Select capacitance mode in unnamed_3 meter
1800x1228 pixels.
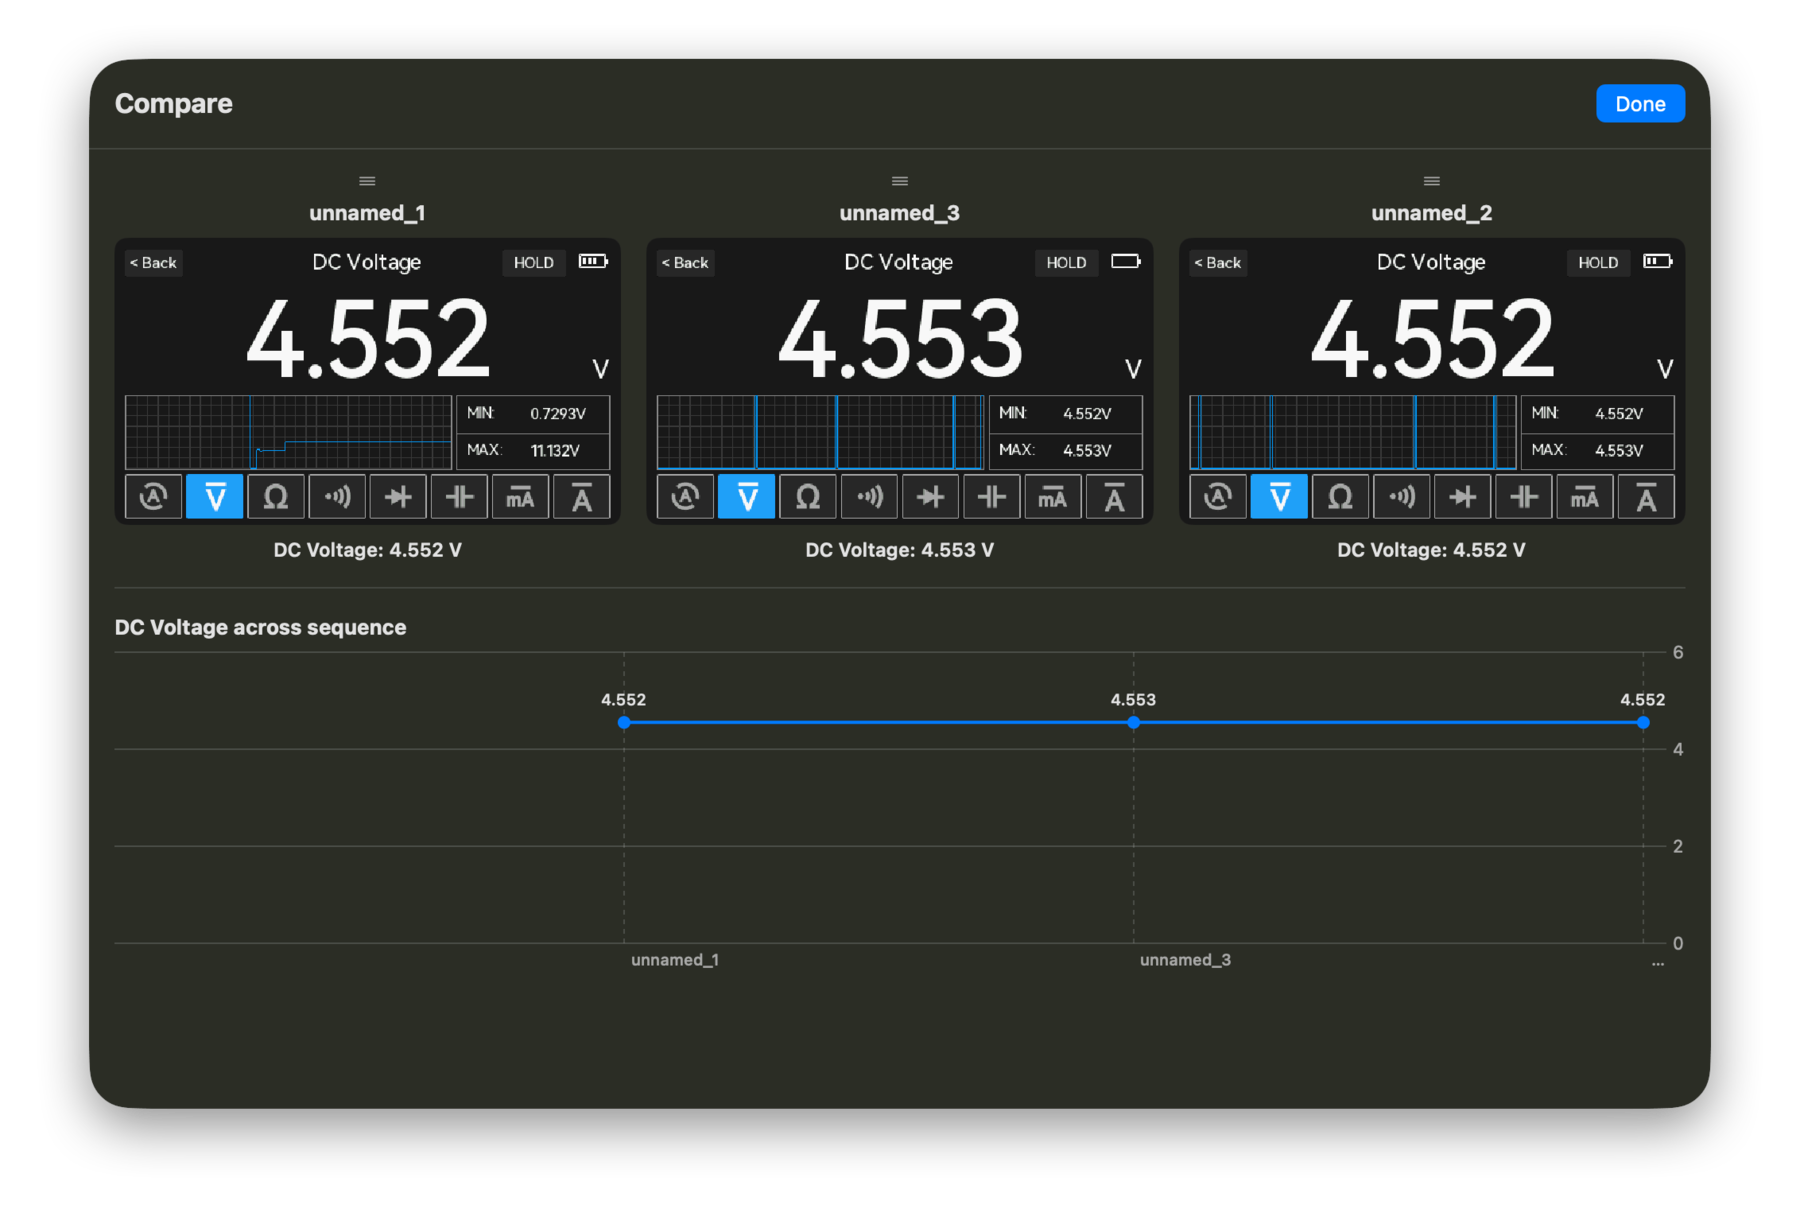pyautogui.click(x=991, y=497)
